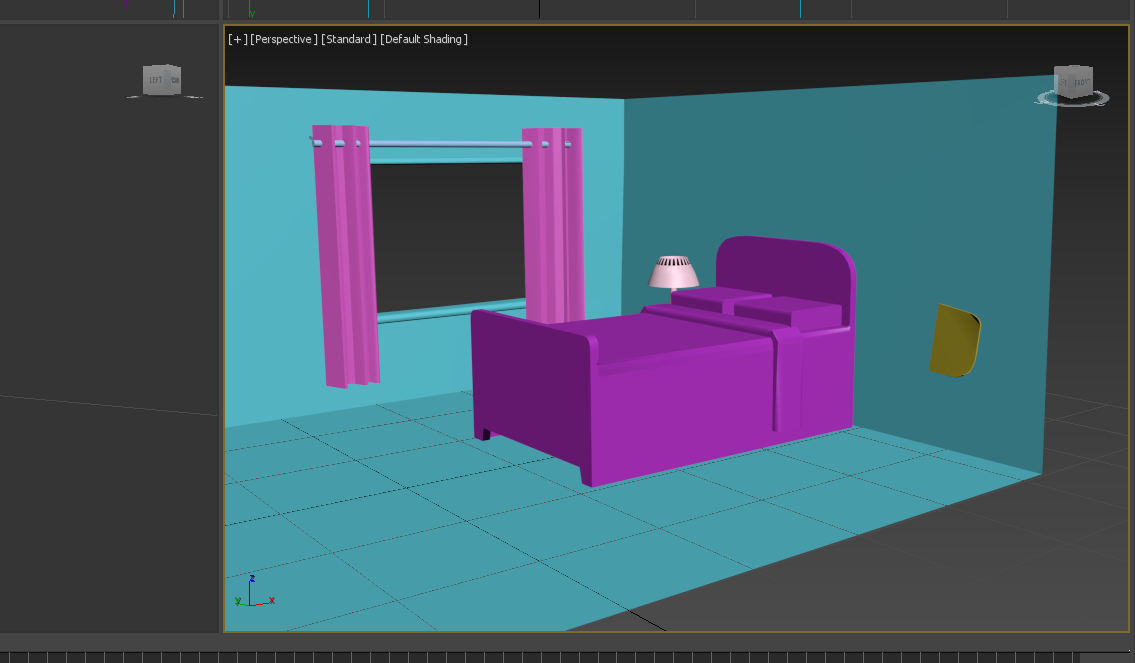The image size is (1135, 663).
Task: Click the ViewCube in the Perspective viewport
Action: coord(1073,82)
